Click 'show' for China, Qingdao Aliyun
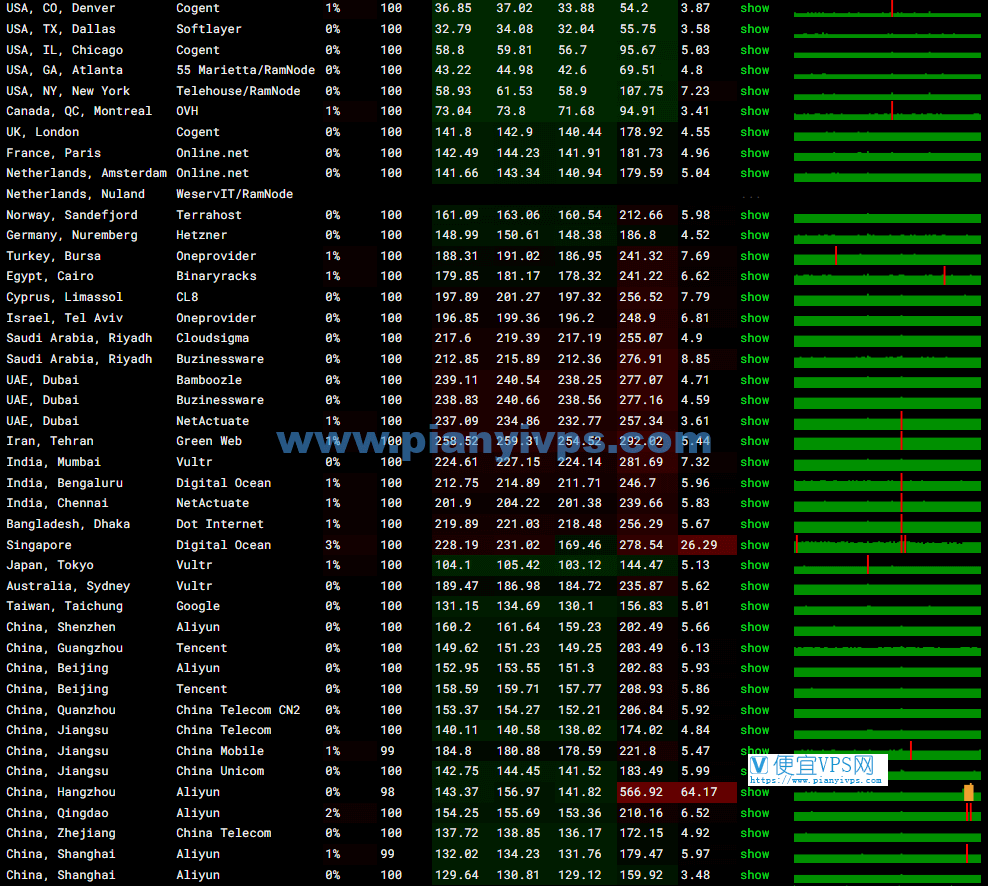Screen dimensions: 988x886 [x=754, y=813]
